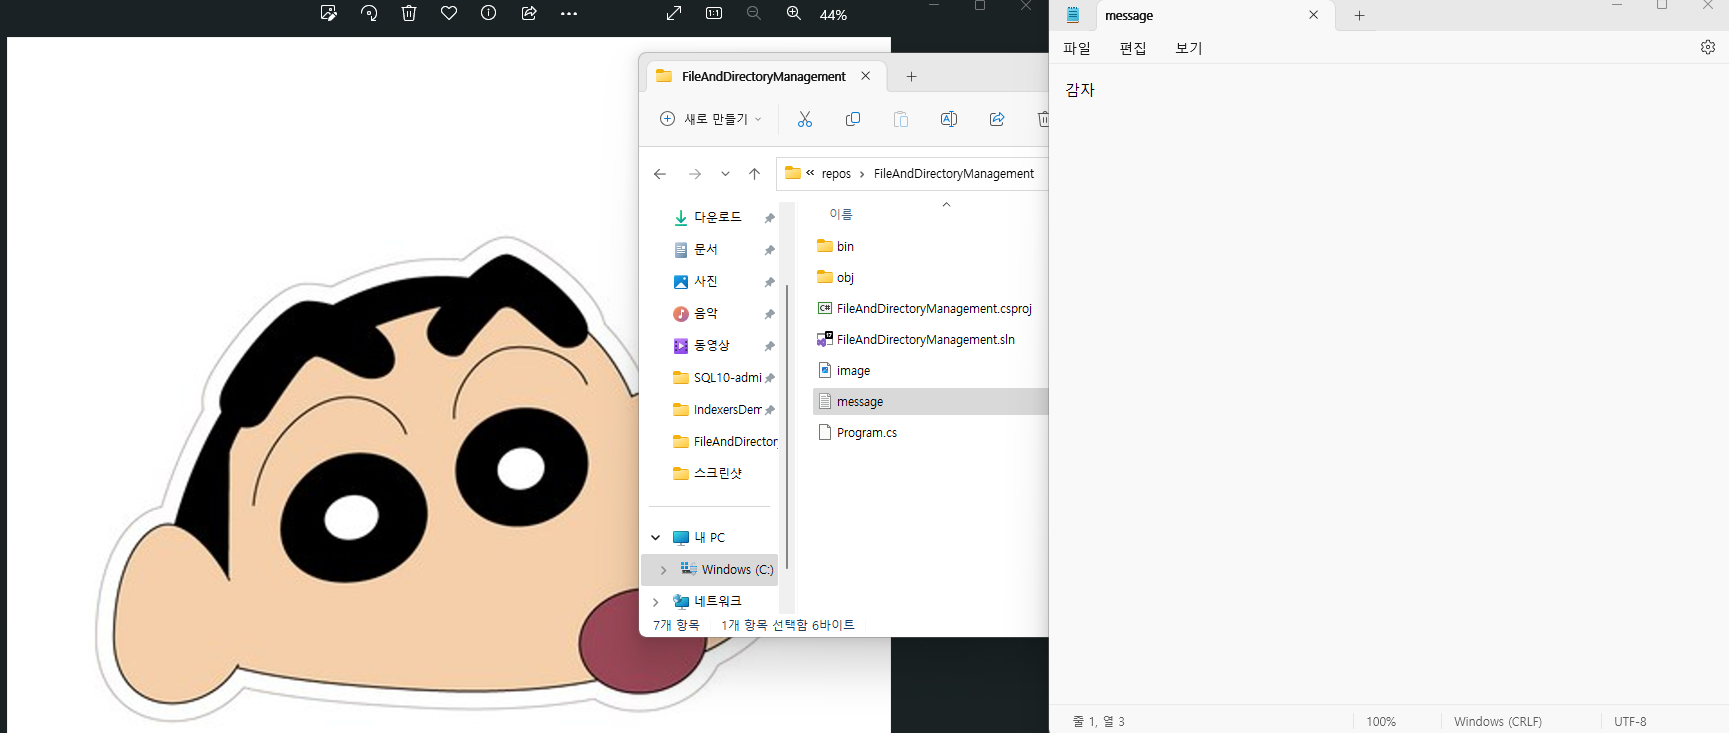Open the 편집 menu in Notepad
The image size is (1729, 733).
pos(1133,48)
